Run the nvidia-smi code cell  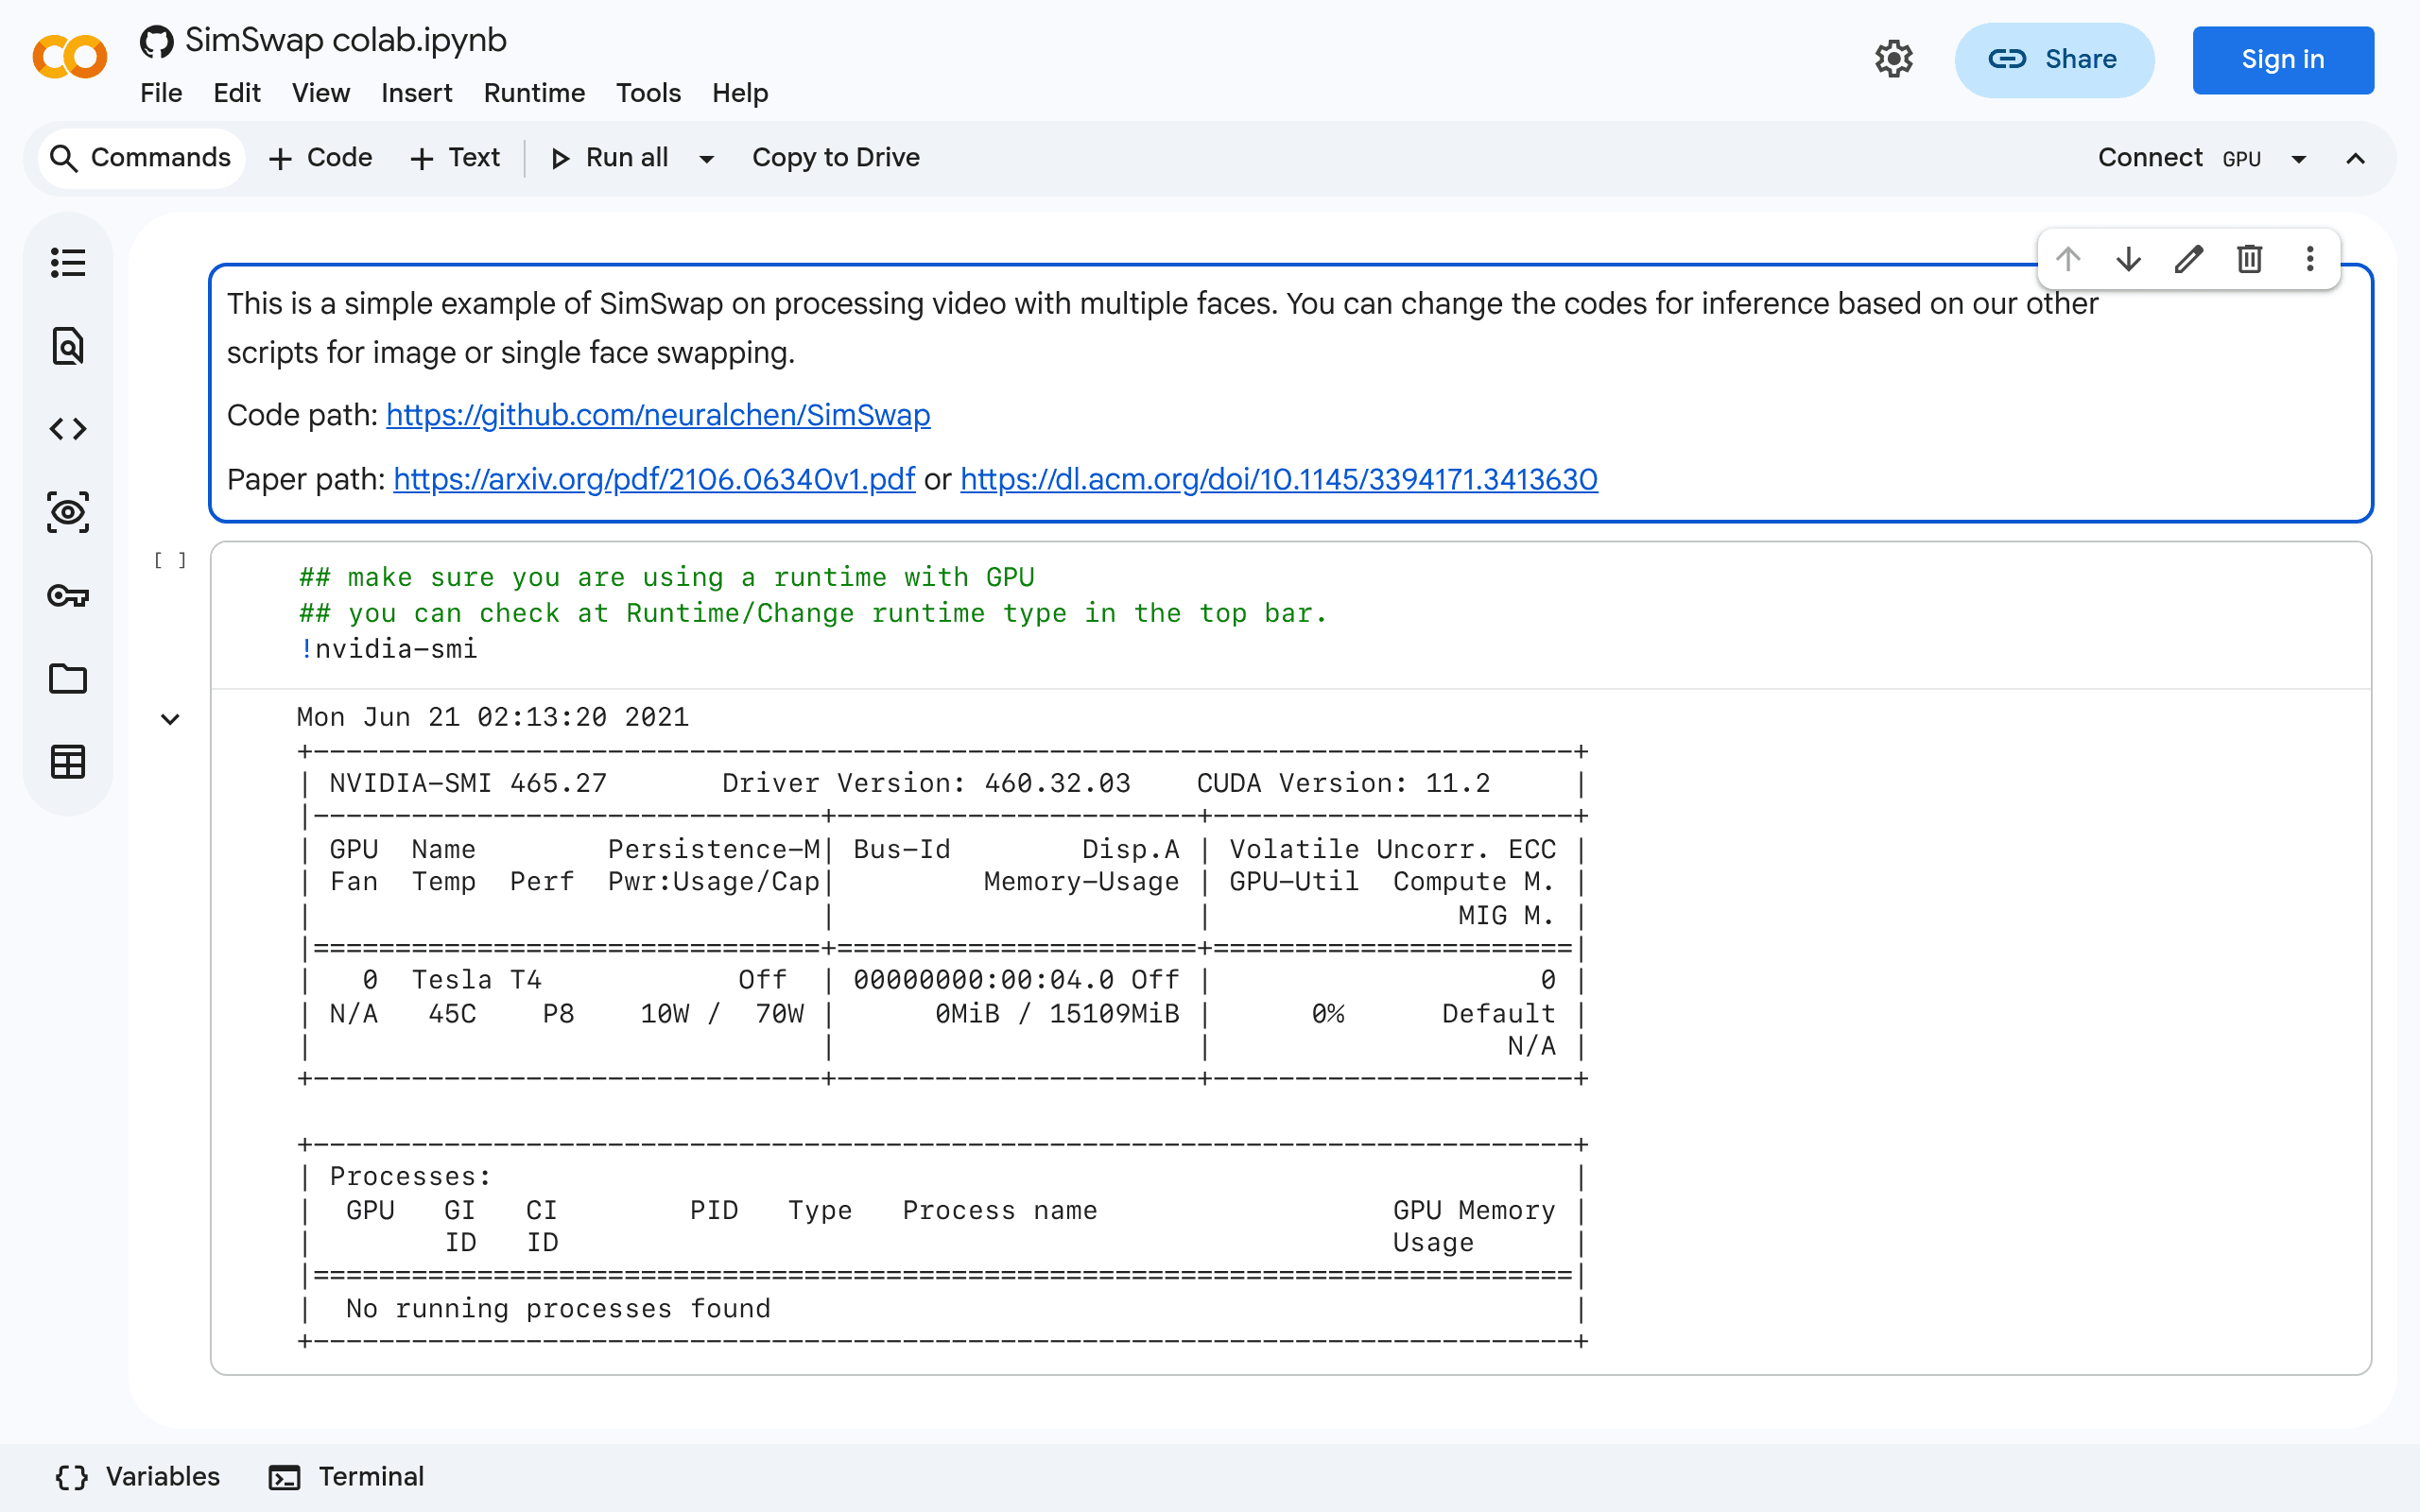170,560
